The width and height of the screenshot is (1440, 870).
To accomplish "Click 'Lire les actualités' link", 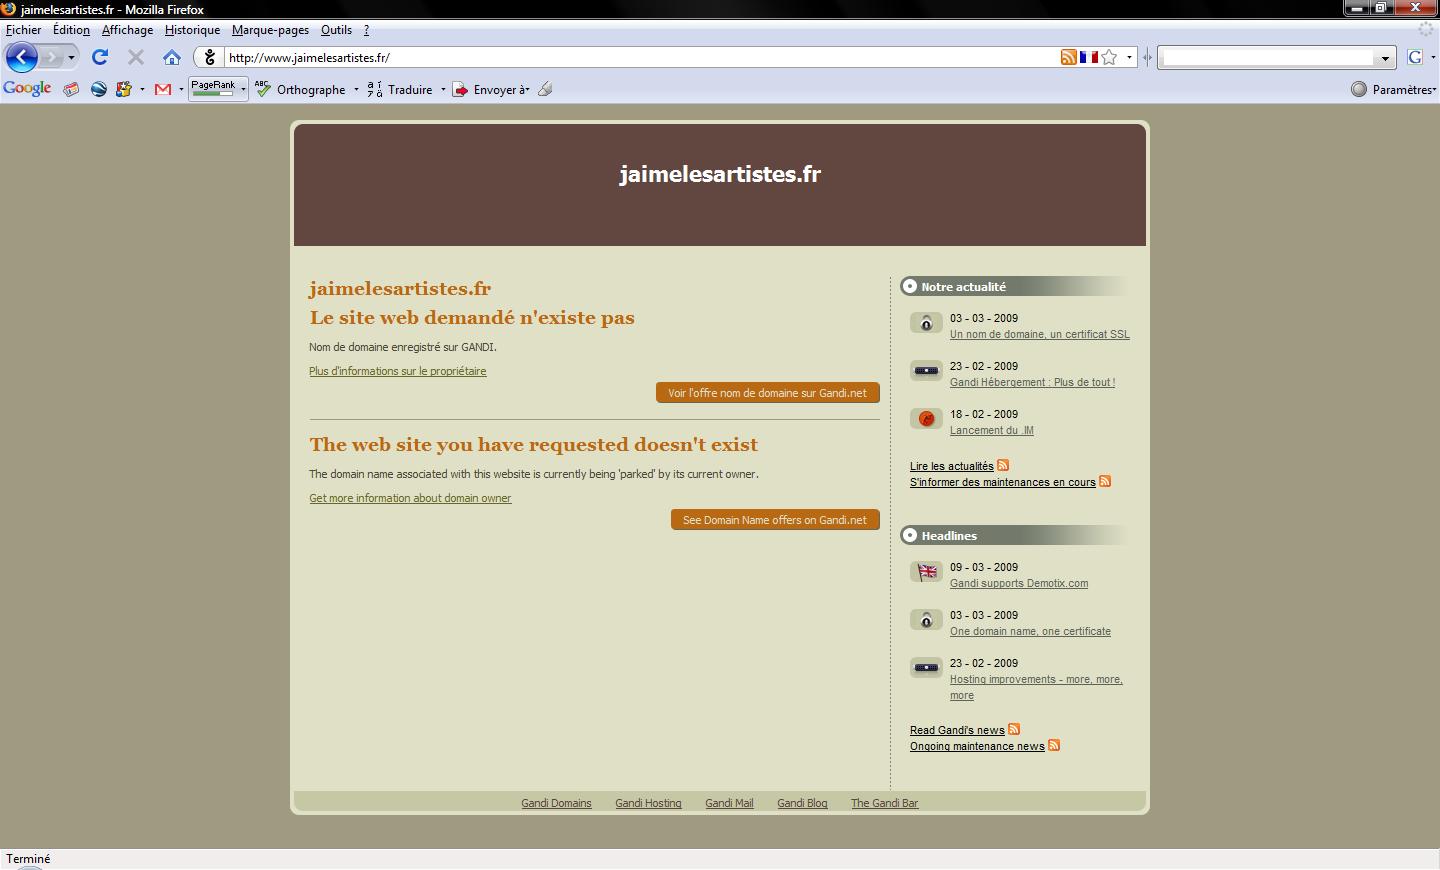I will pyautogui.click(x=952, y=466).
